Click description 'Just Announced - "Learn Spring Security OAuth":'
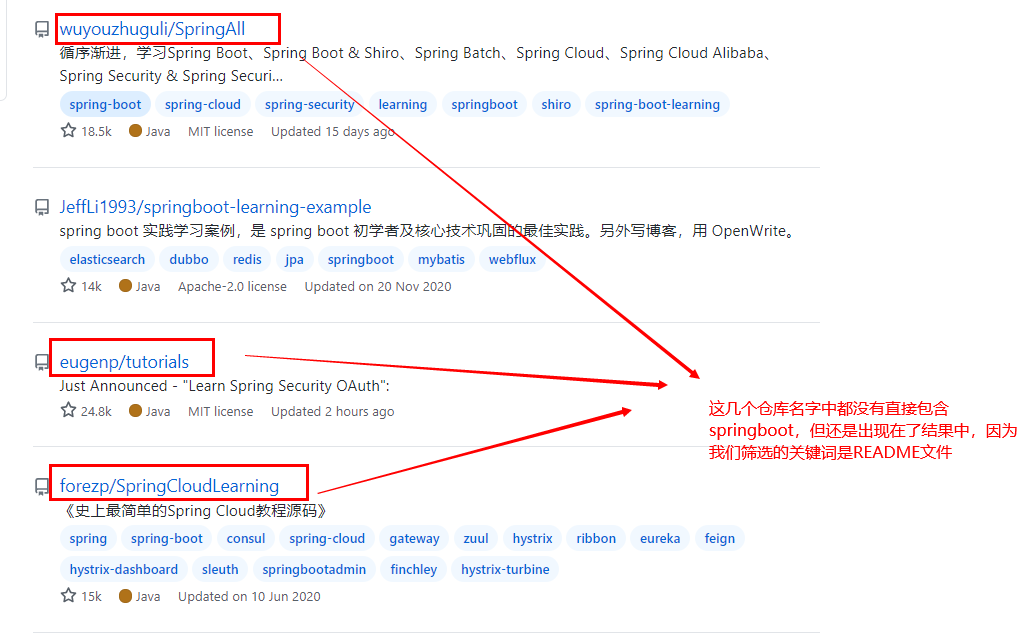 [225, 386]
